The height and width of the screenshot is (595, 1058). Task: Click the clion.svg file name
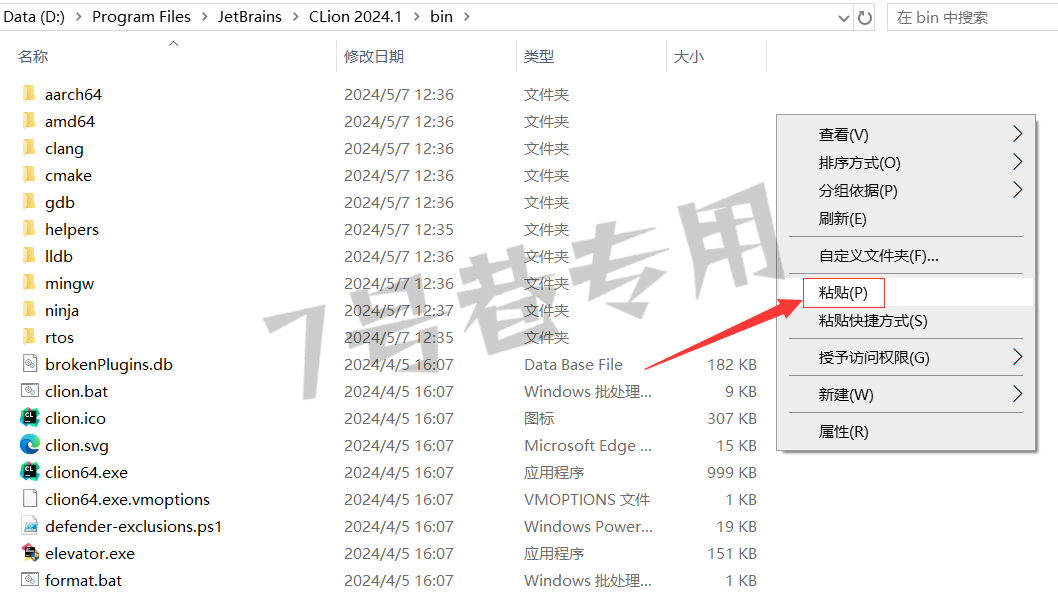[77, 445]
